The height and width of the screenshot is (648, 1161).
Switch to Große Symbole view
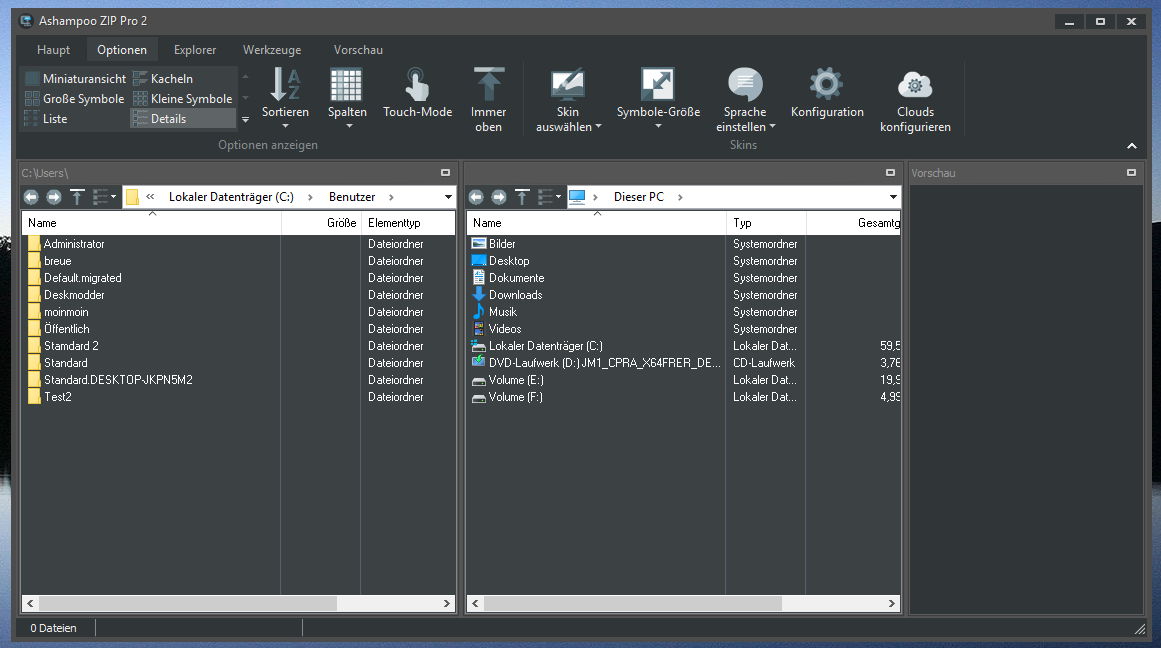pyautogui.click(x=75, y=98)
